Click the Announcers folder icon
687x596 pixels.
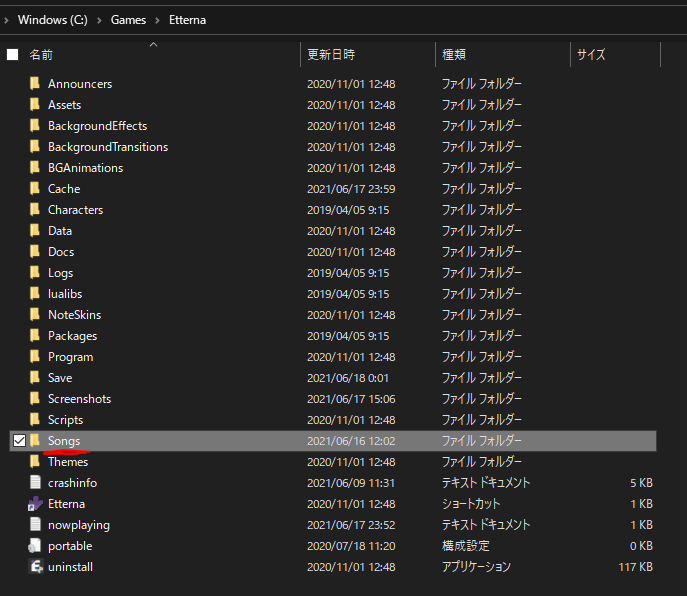35,83
